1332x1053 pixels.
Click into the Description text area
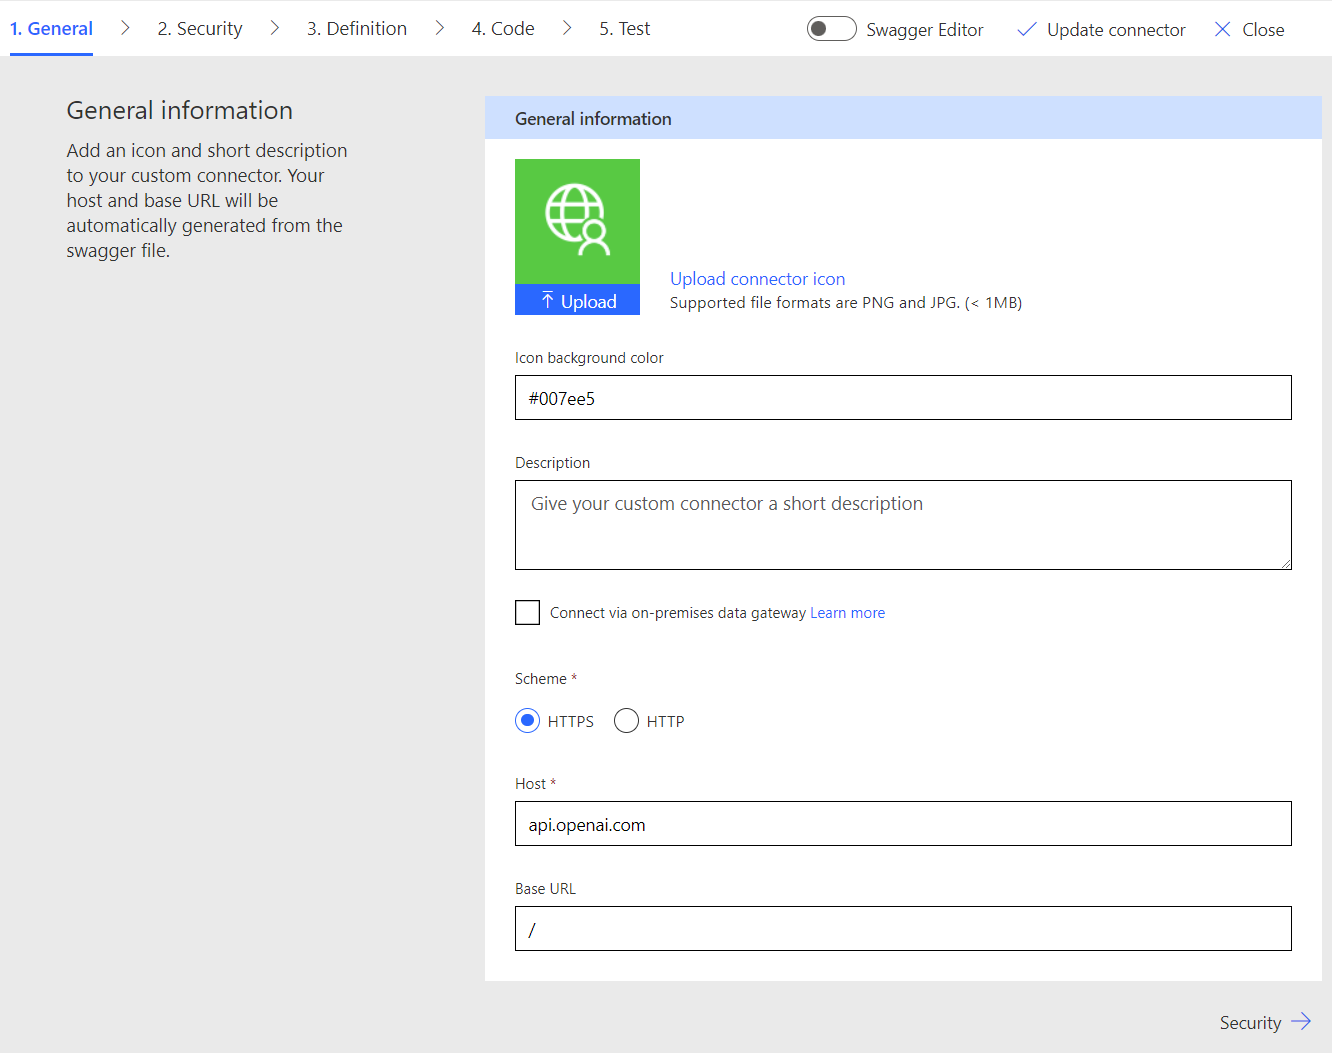(x=903, y=525)
